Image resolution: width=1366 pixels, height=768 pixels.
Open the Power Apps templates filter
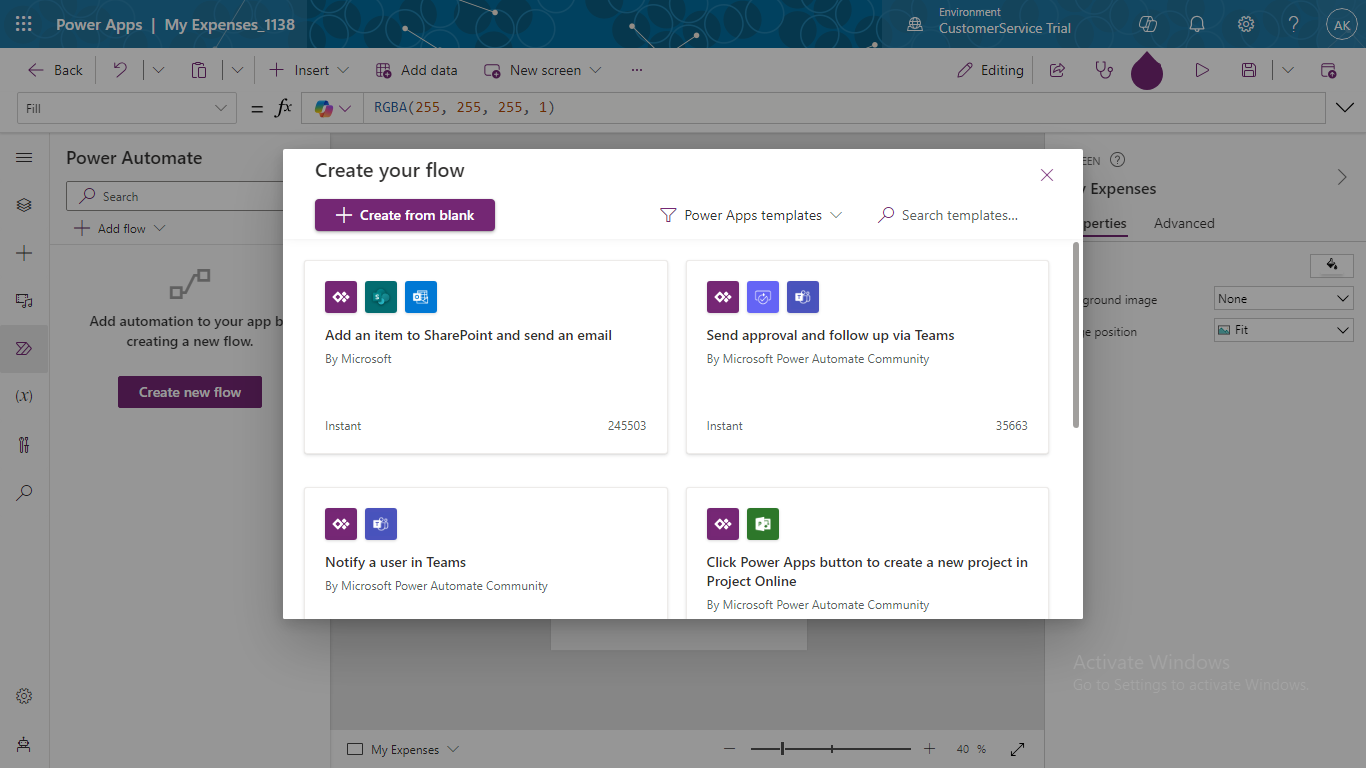[751, 214]
